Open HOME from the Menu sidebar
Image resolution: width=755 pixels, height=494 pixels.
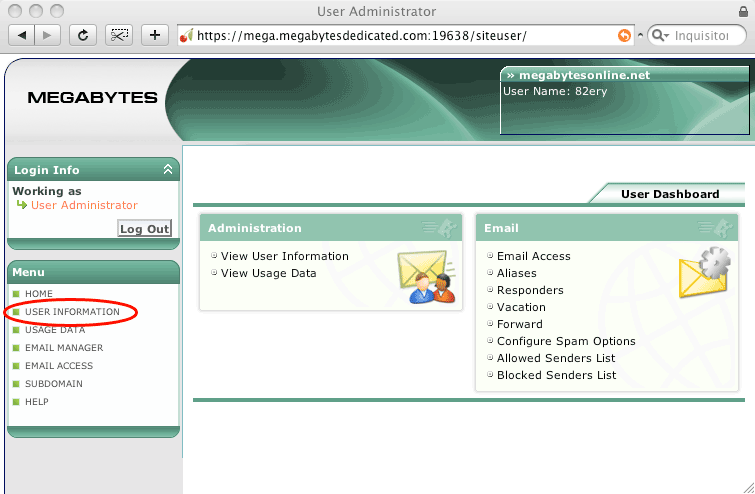[x=39, y=294]
